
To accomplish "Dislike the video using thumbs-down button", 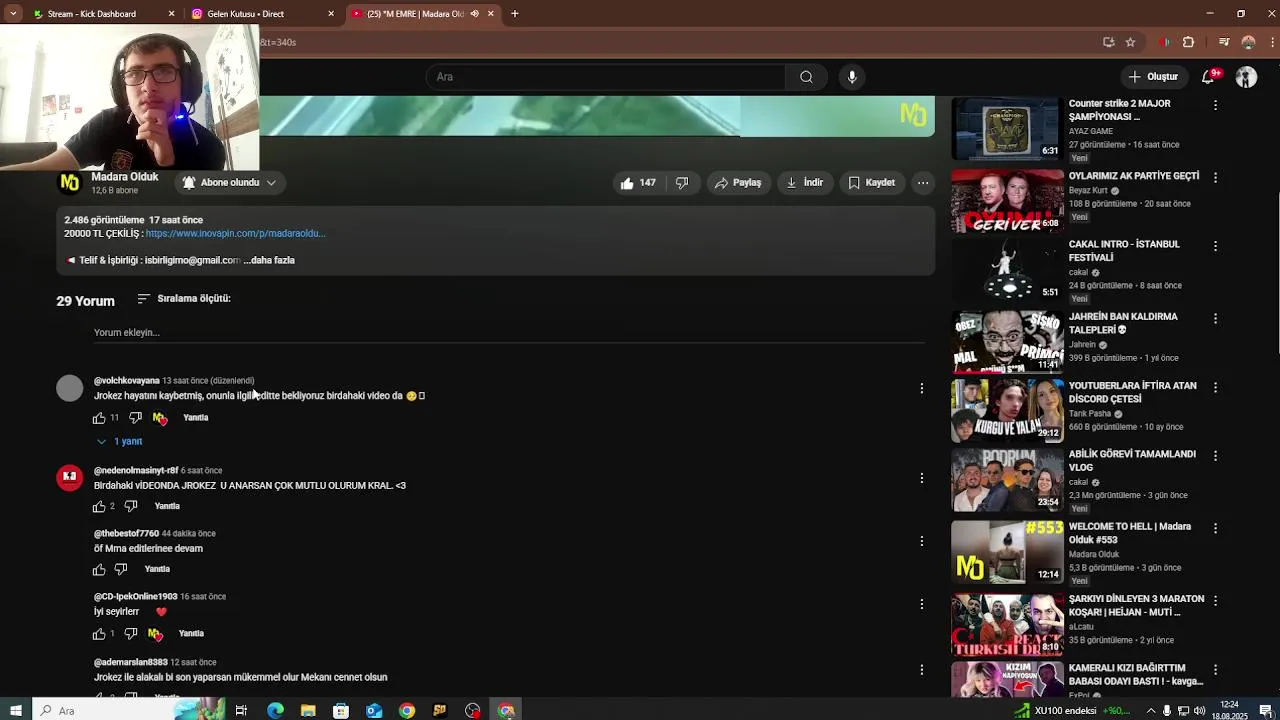I will point(682,183).
